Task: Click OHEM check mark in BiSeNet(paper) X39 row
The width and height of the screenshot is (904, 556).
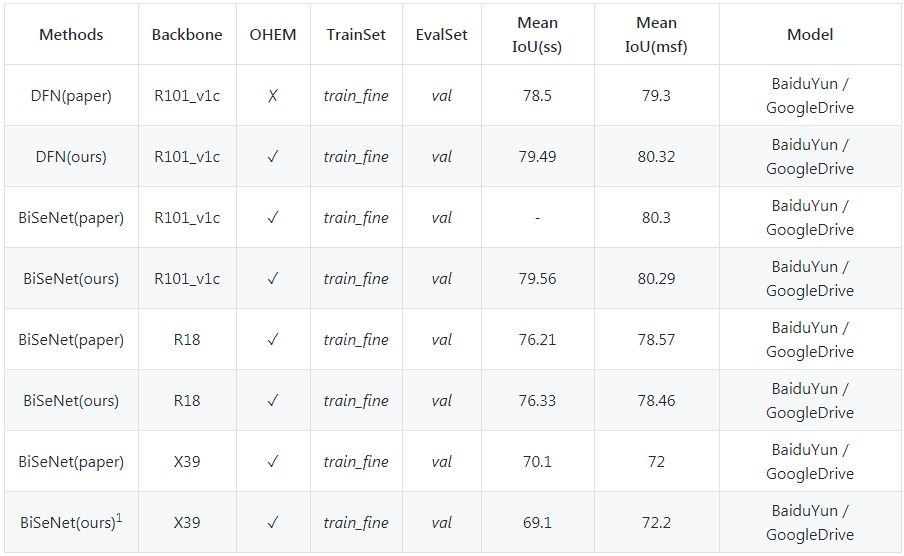Action: coord(273,462)
